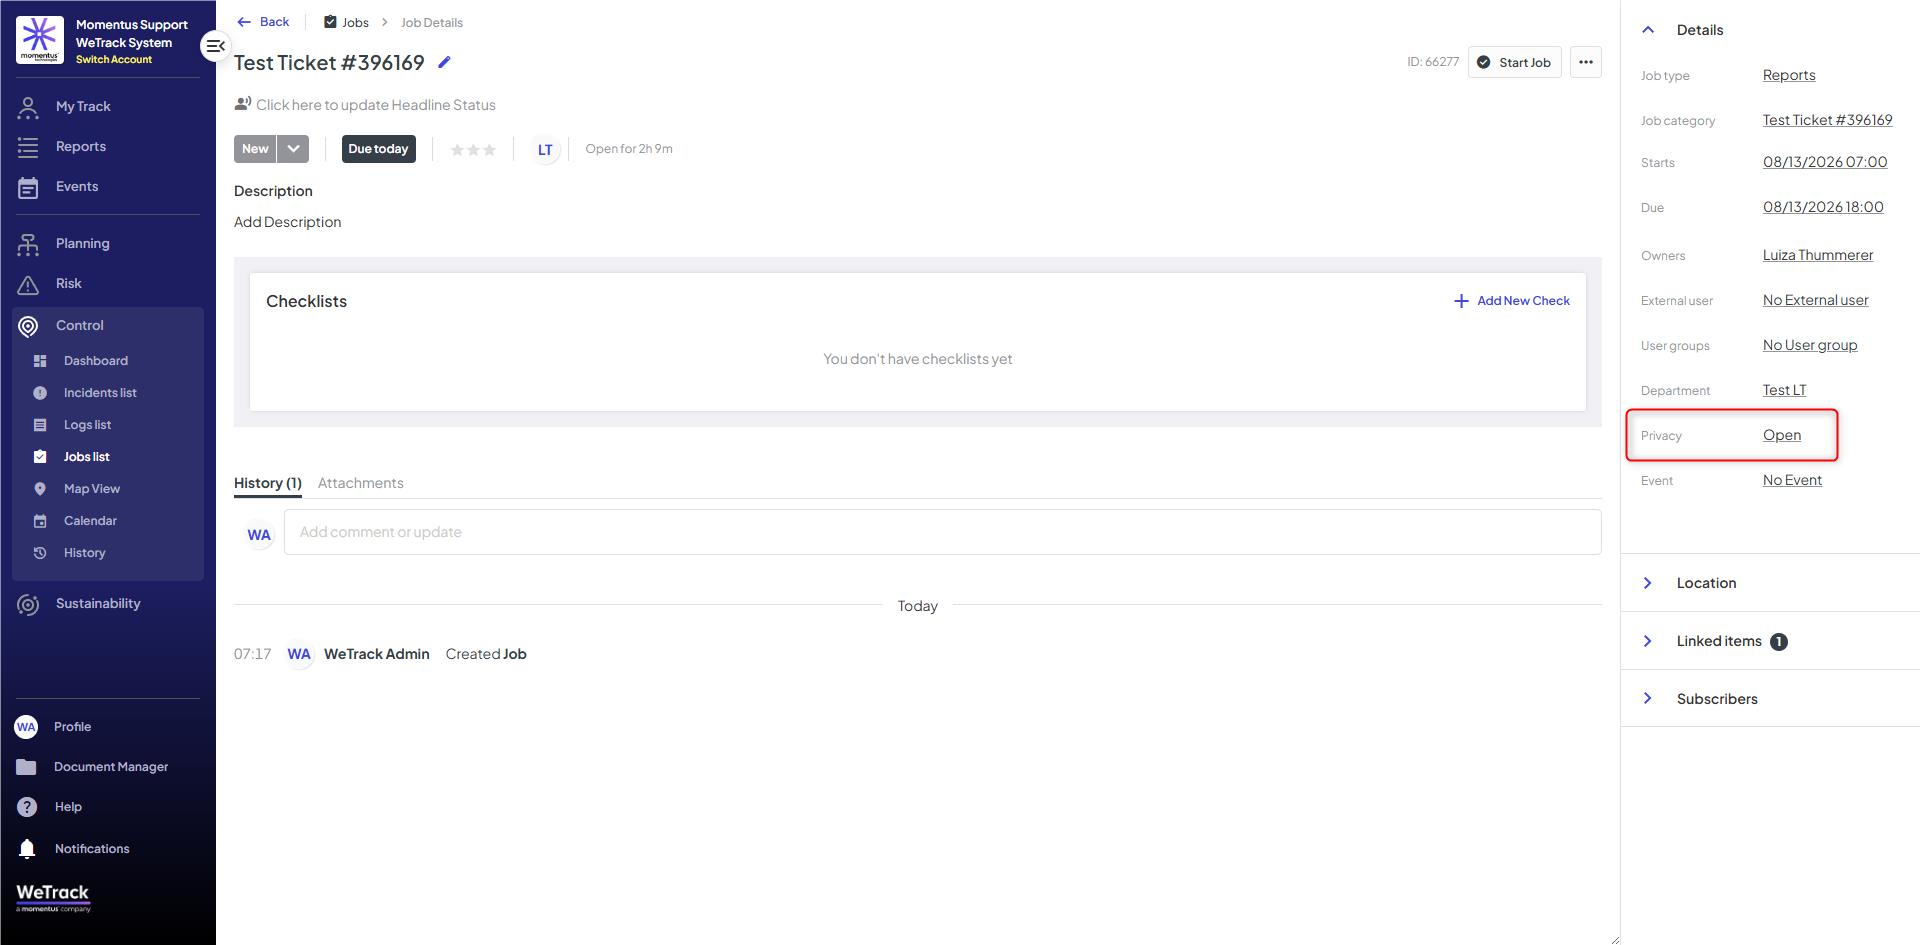Open the History (1) tab
This screenshot has width=1920, height=945.
coord(268,483)
